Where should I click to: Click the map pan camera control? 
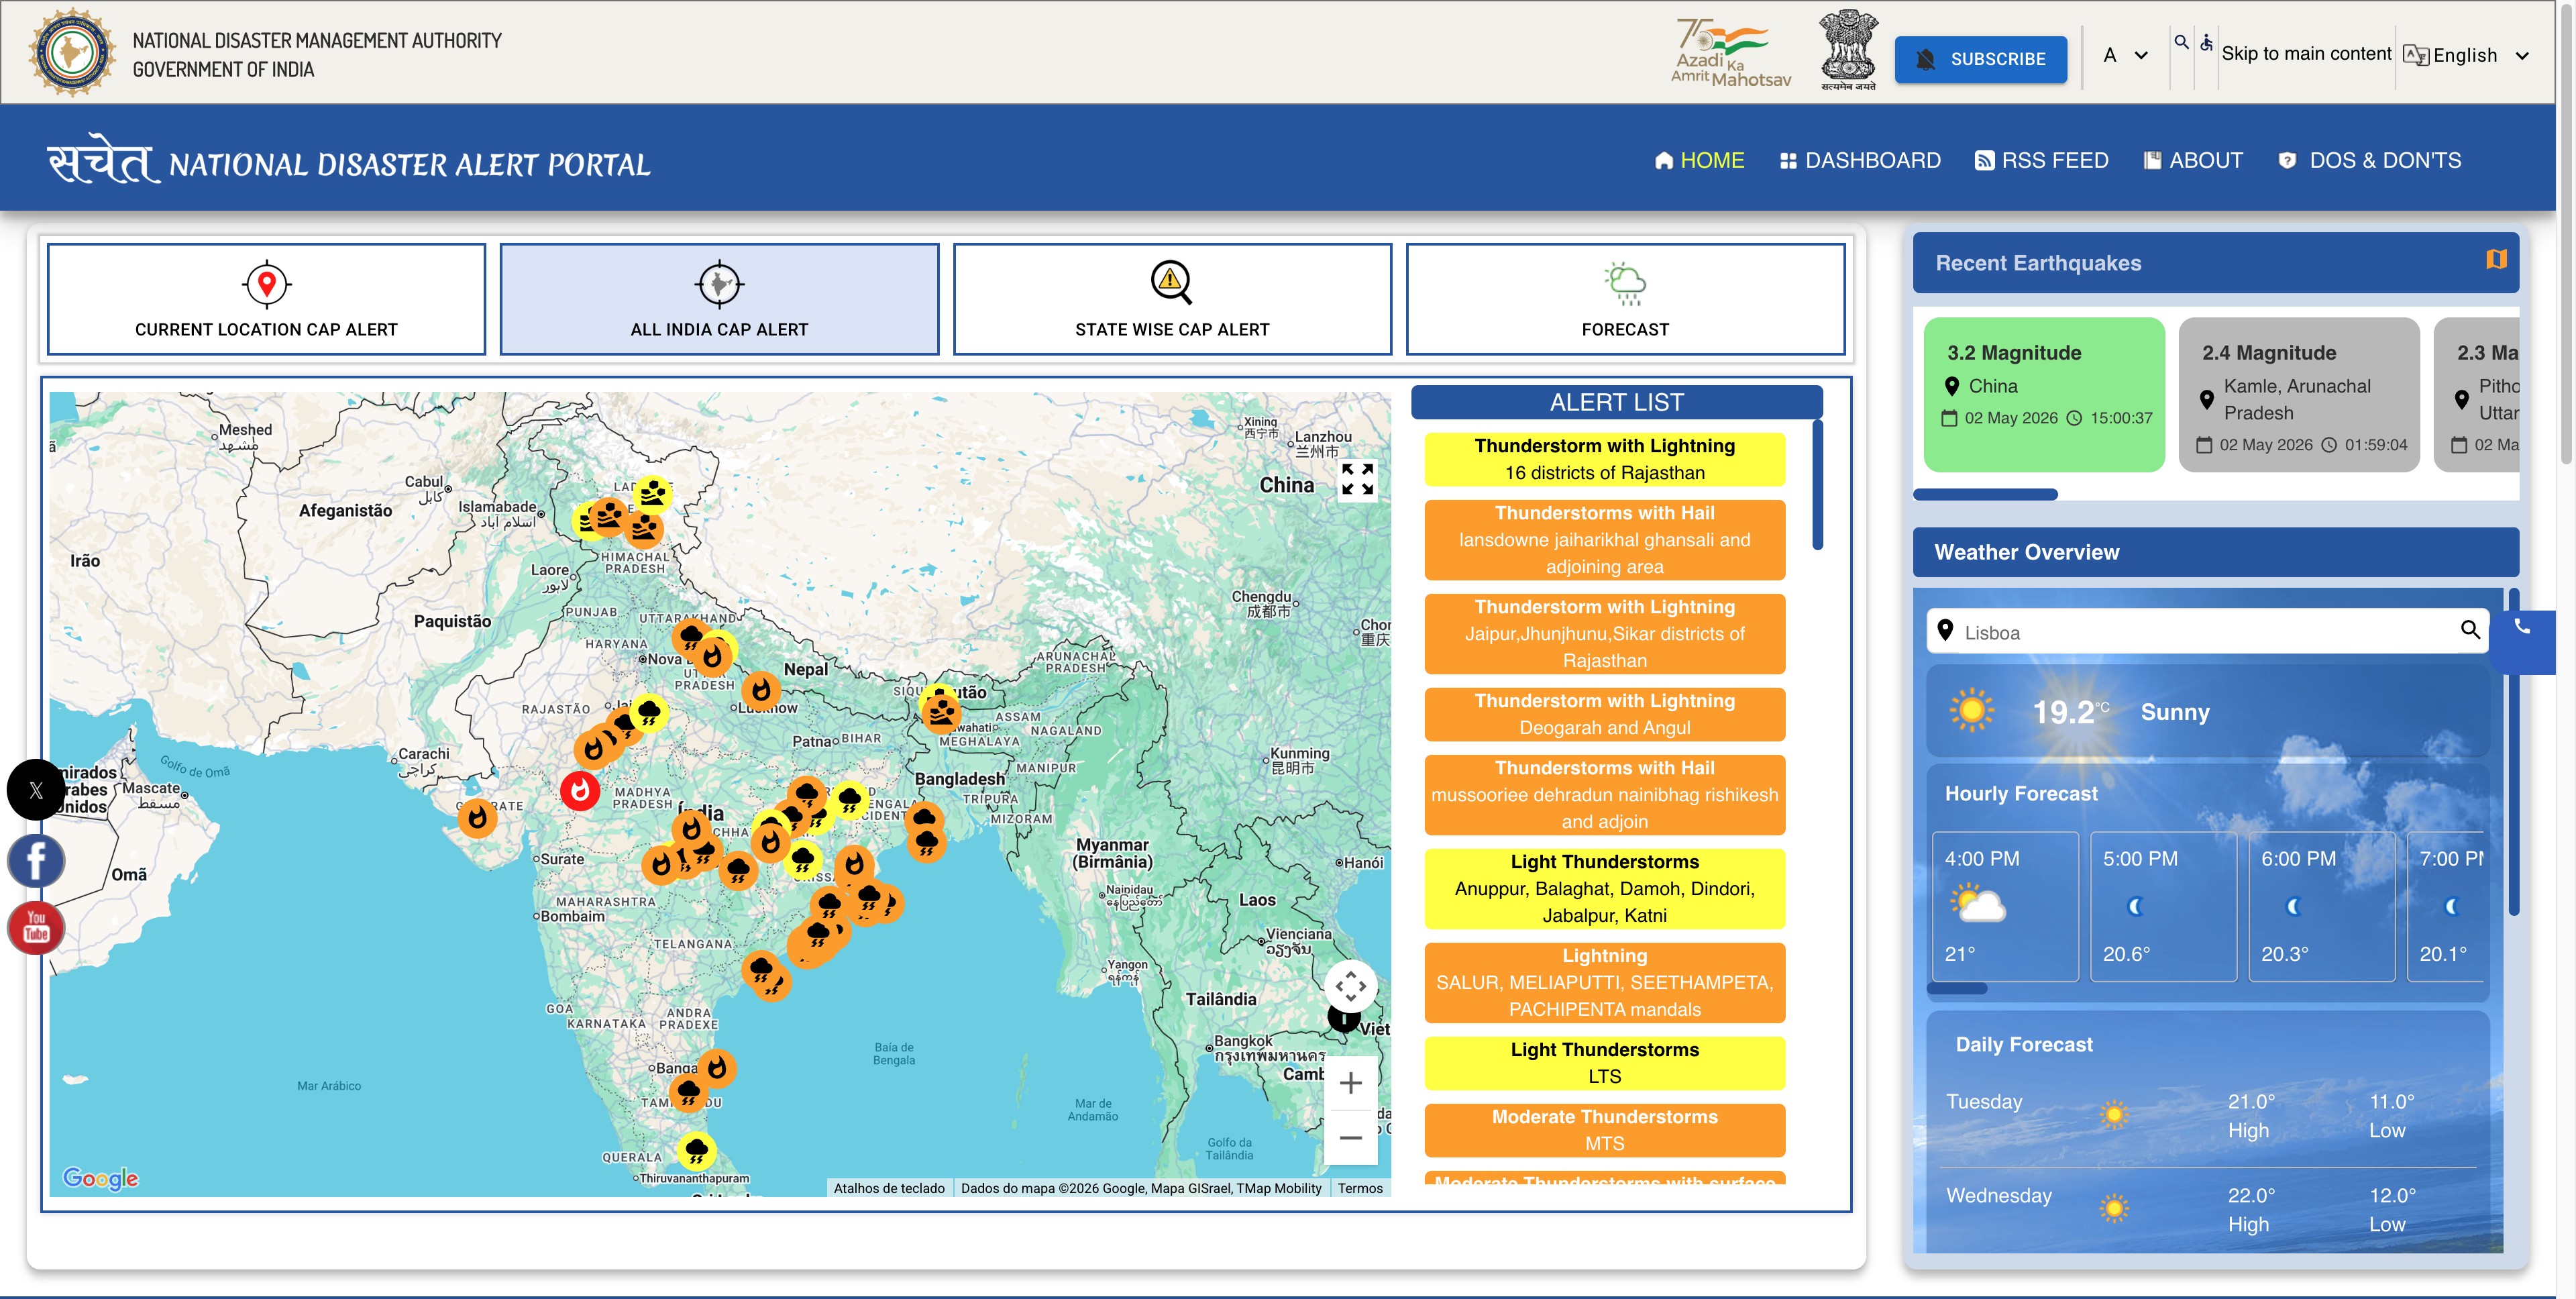tap(1350, 986)
